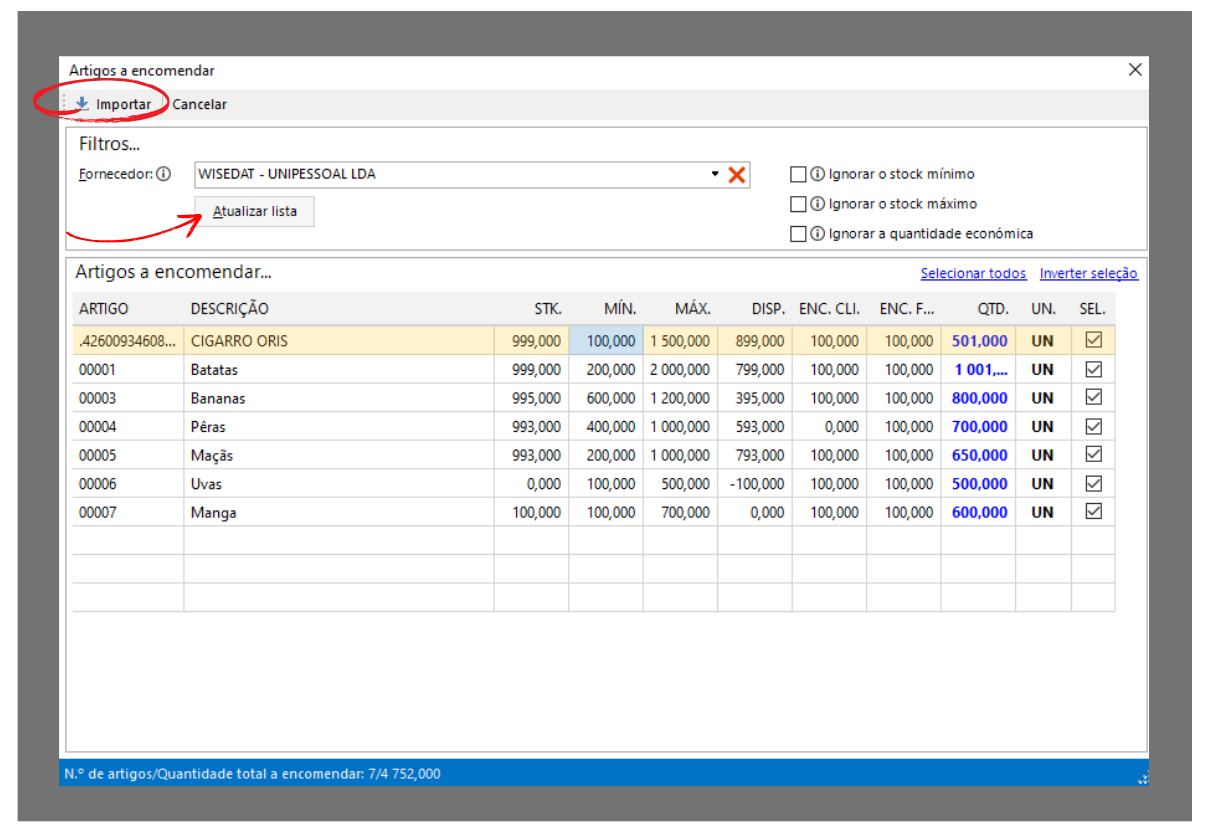Uncheck the SEL. box for Uvas

(x=1093, y=483)
